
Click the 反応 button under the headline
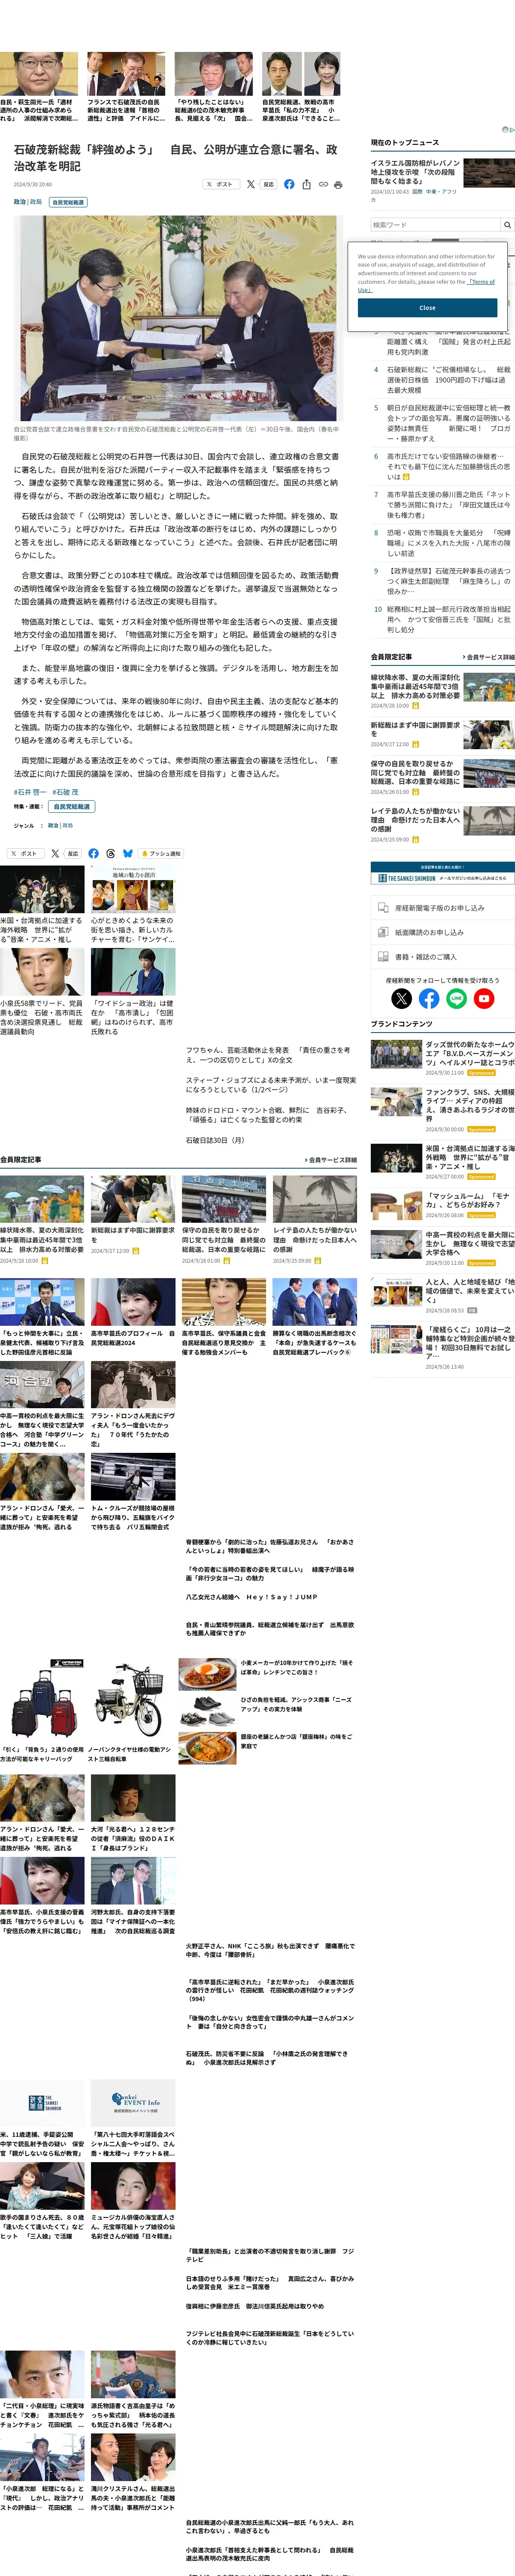(x=268, y=184)
